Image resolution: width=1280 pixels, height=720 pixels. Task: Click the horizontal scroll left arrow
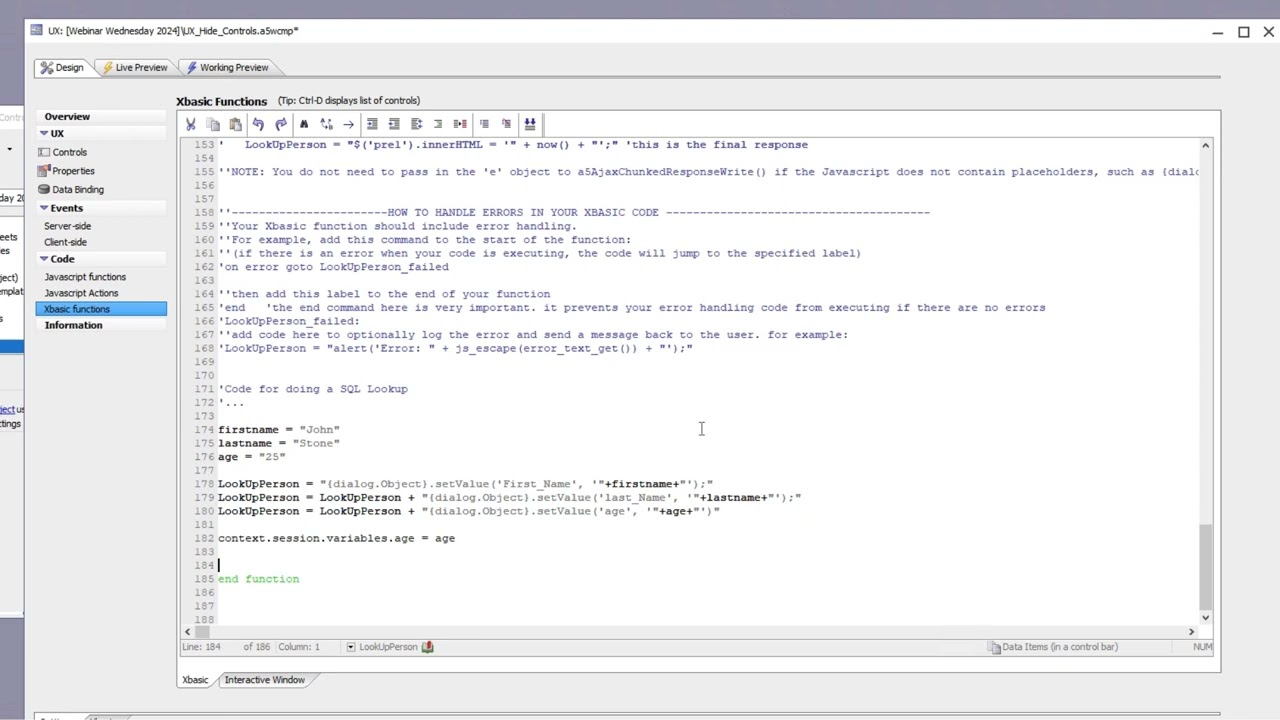coord(186,632)
